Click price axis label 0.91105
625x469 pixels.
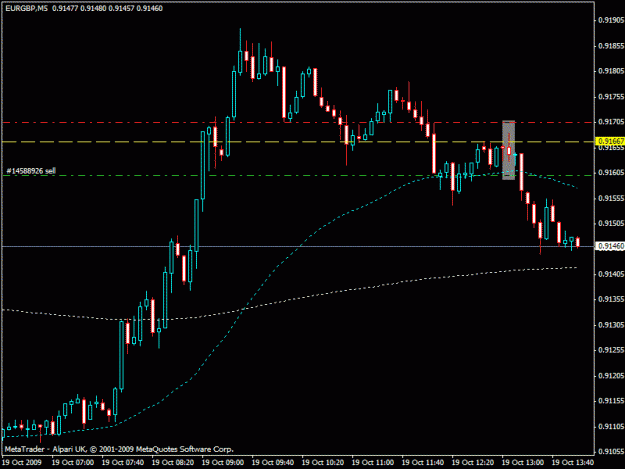[611, 426]
